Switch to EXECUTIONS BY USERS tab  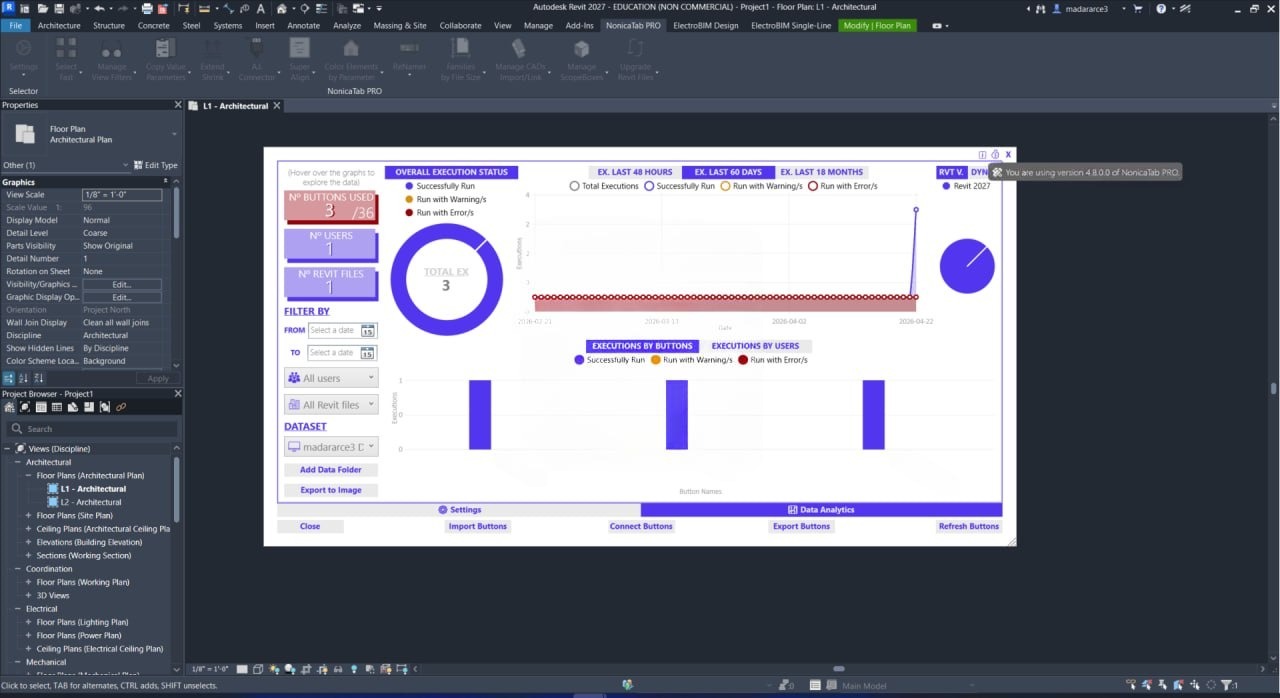click(x=755, y=346)
